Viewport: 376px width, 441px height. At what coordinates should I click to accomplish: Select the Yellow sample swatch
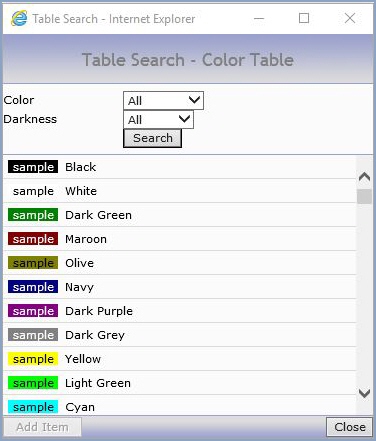click(x=33, y=359)
